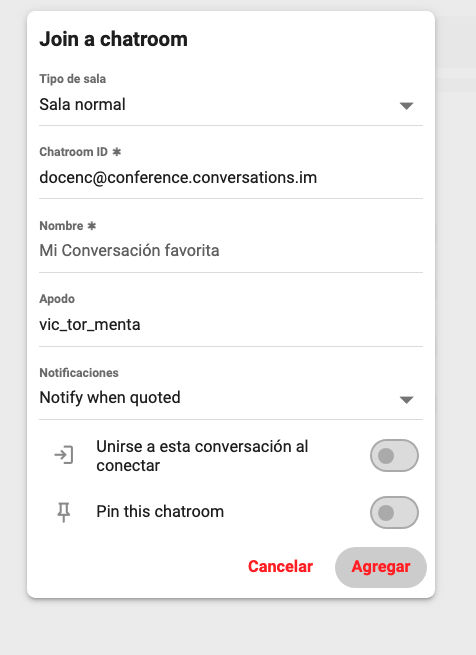Enable the Pin this chatroom switch
Image resolution: width=476 pixels, height=655 pixels.
394,512
